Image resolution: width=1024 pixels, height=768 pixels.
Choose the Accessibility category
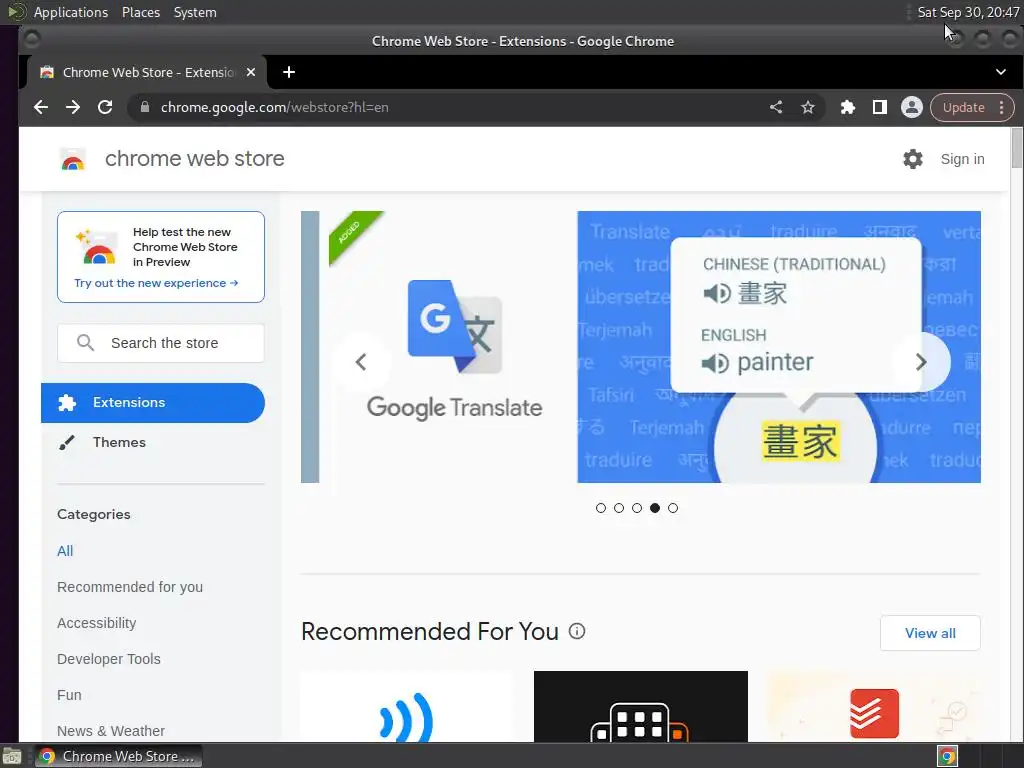tap(97, 622)
